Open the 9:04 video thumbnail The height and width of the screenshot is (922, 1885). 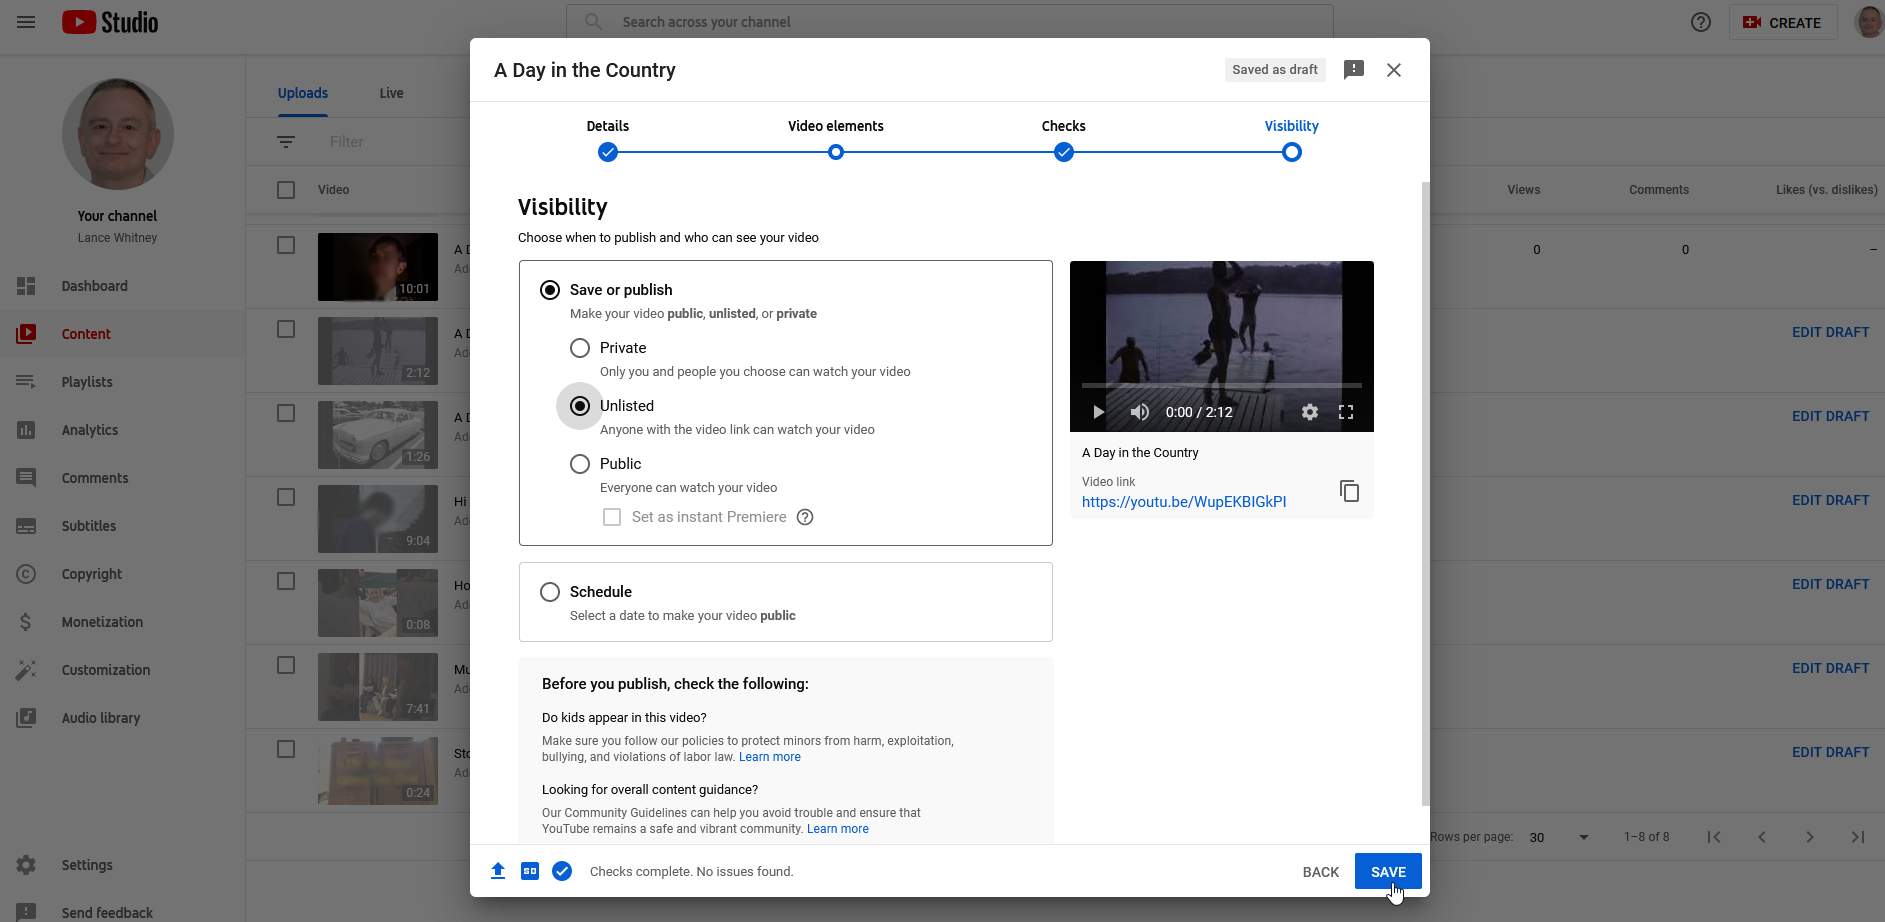(378, 519)
